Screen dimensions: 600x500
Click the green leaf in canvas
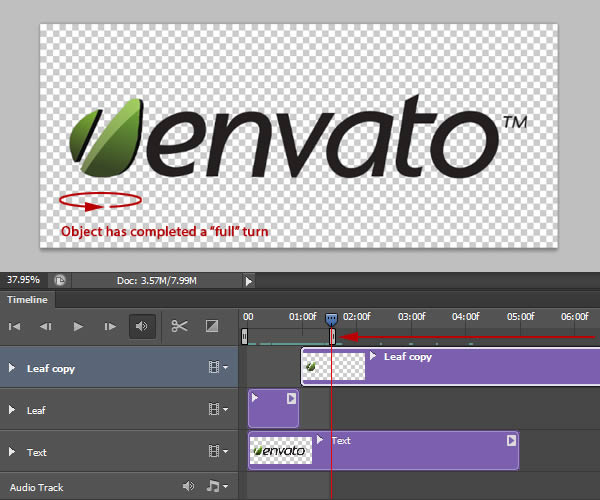(106, 138)
